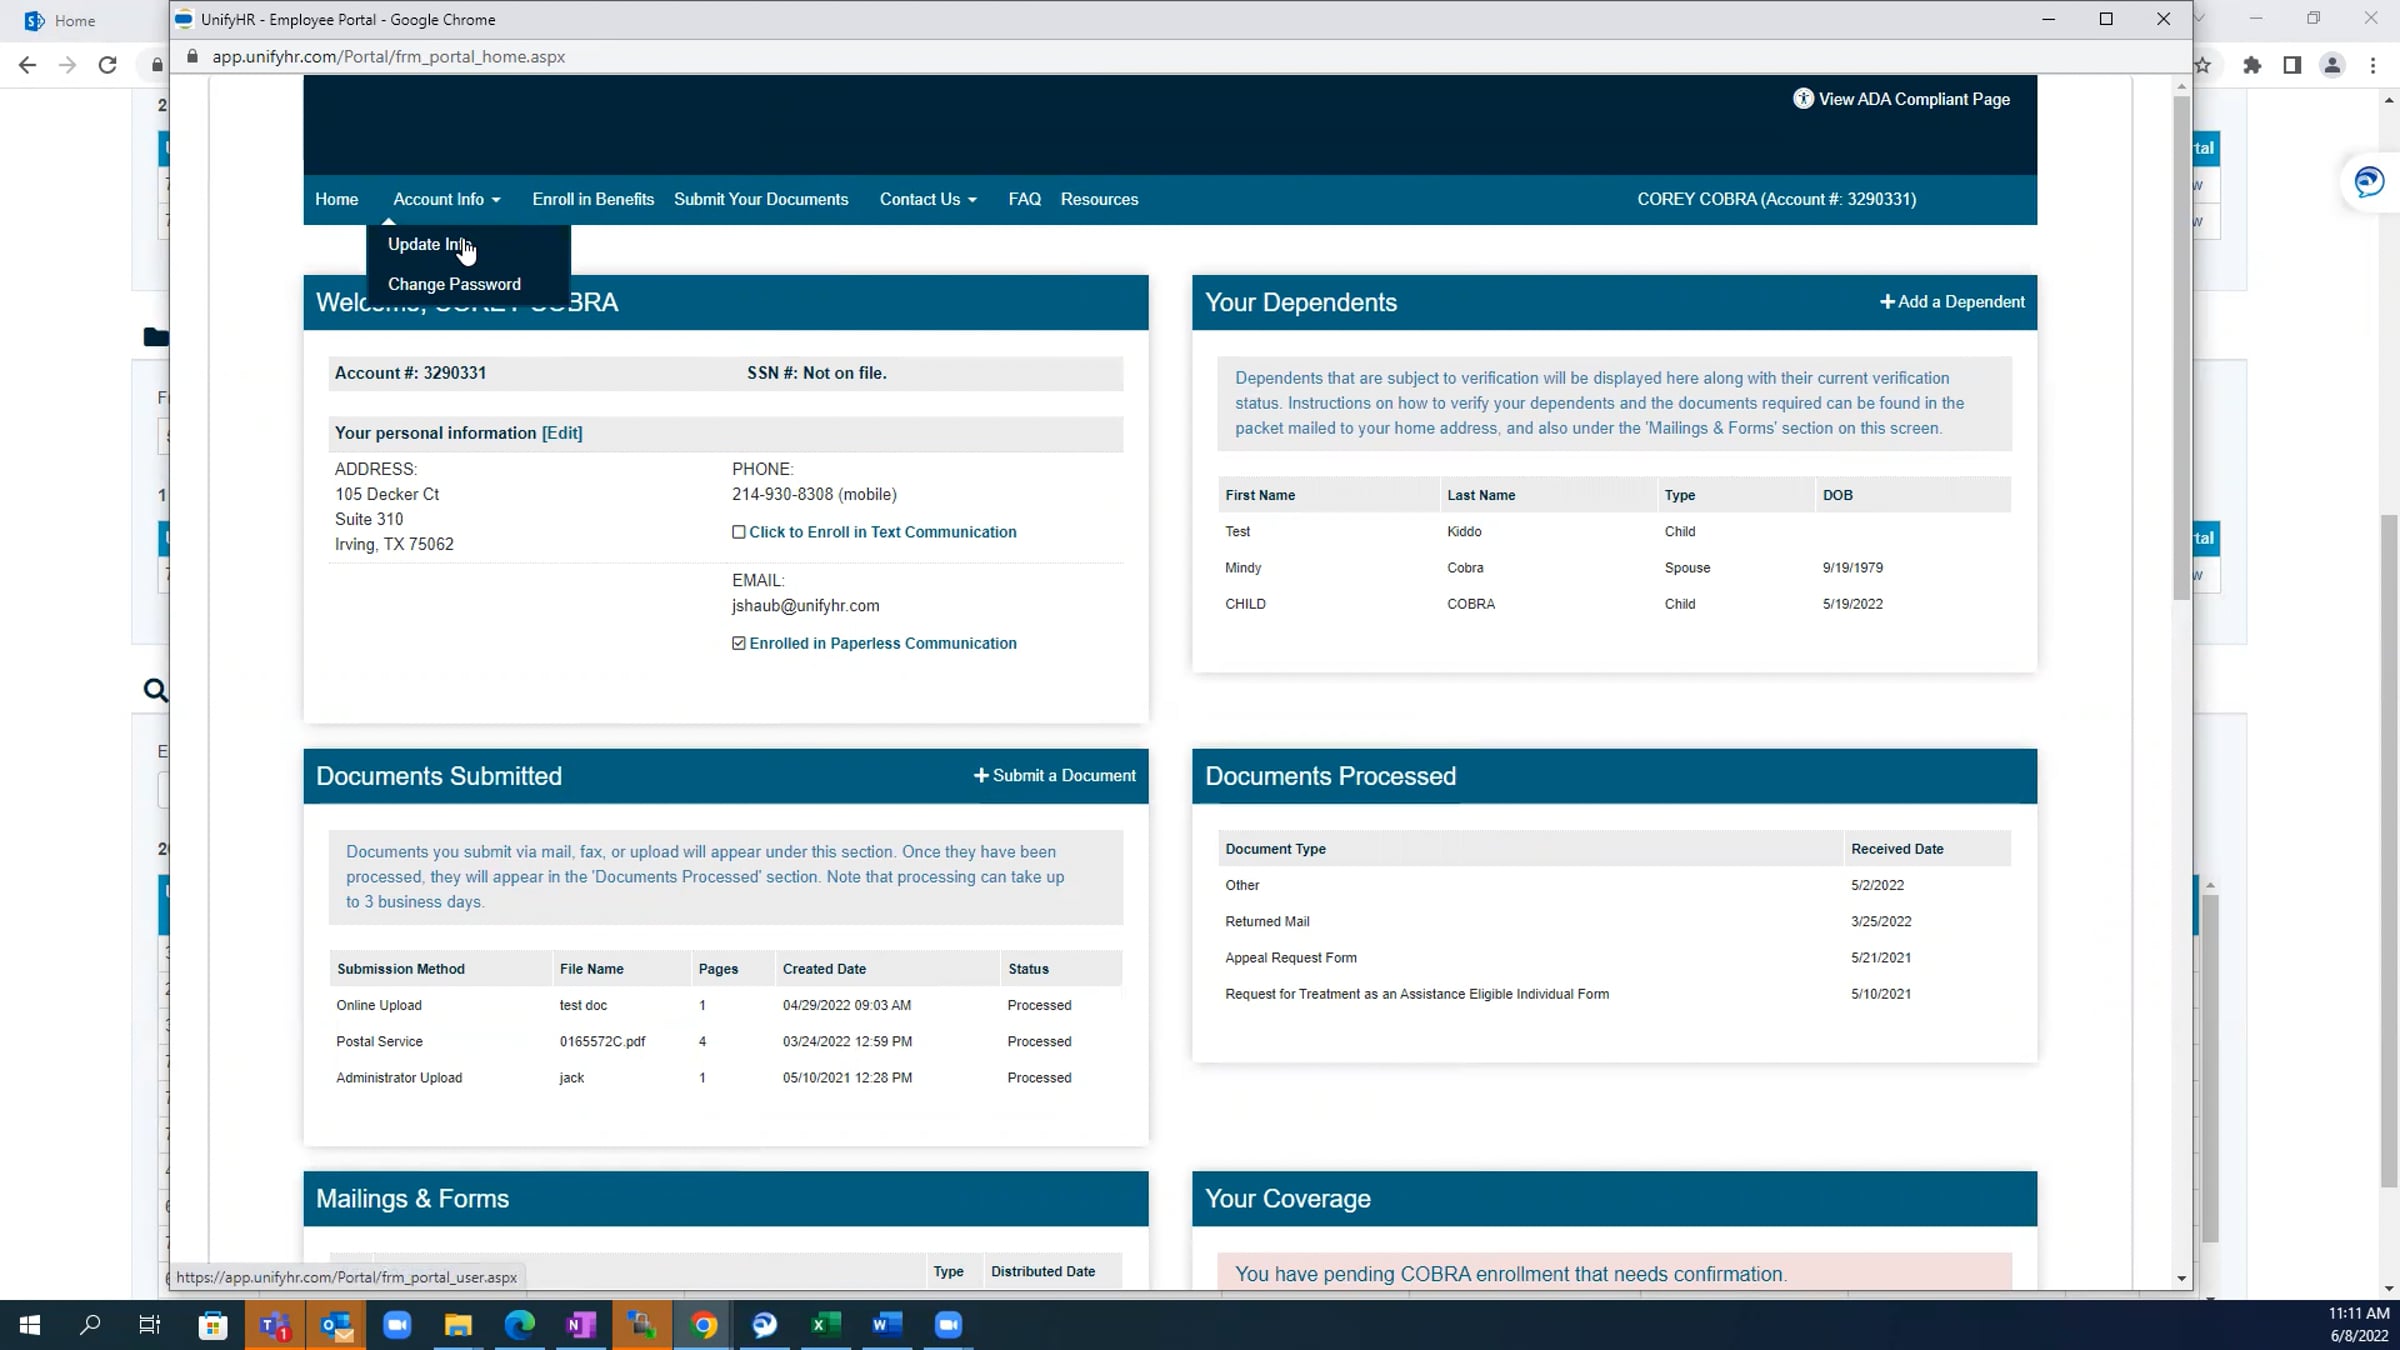Click the chat bubble icon at right edge
Viewport: 2400px width, 1350px height.
pos(2369,182)
